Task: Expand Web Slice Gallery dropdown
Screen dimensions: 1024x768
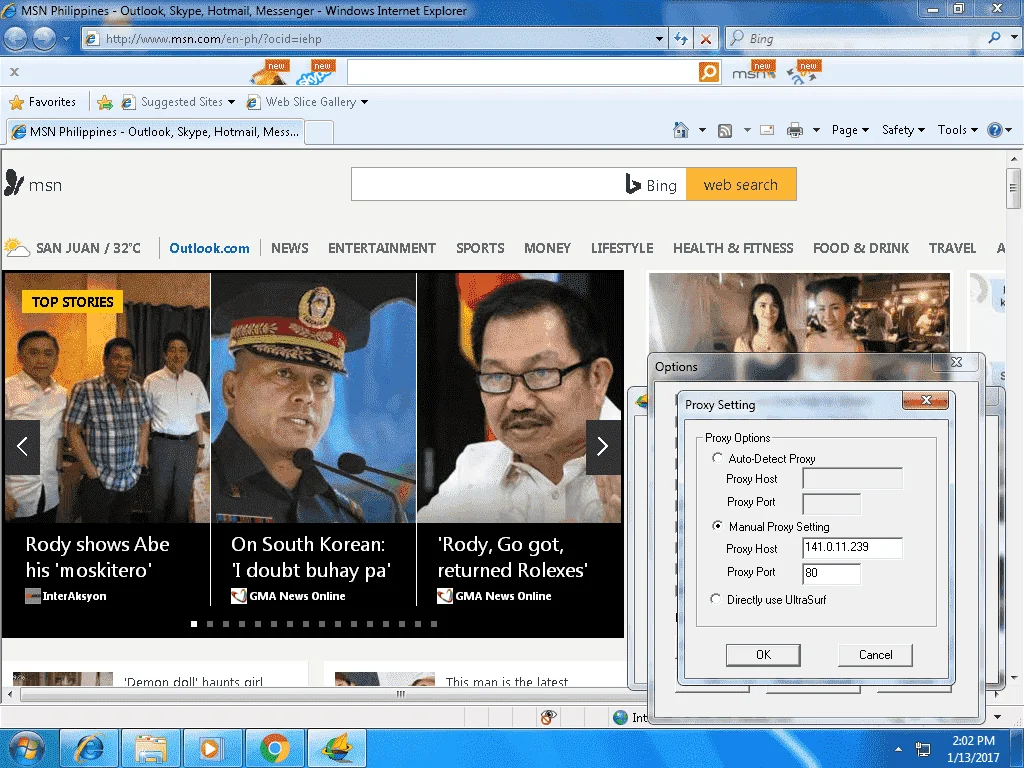Action: tap(364, 102)
